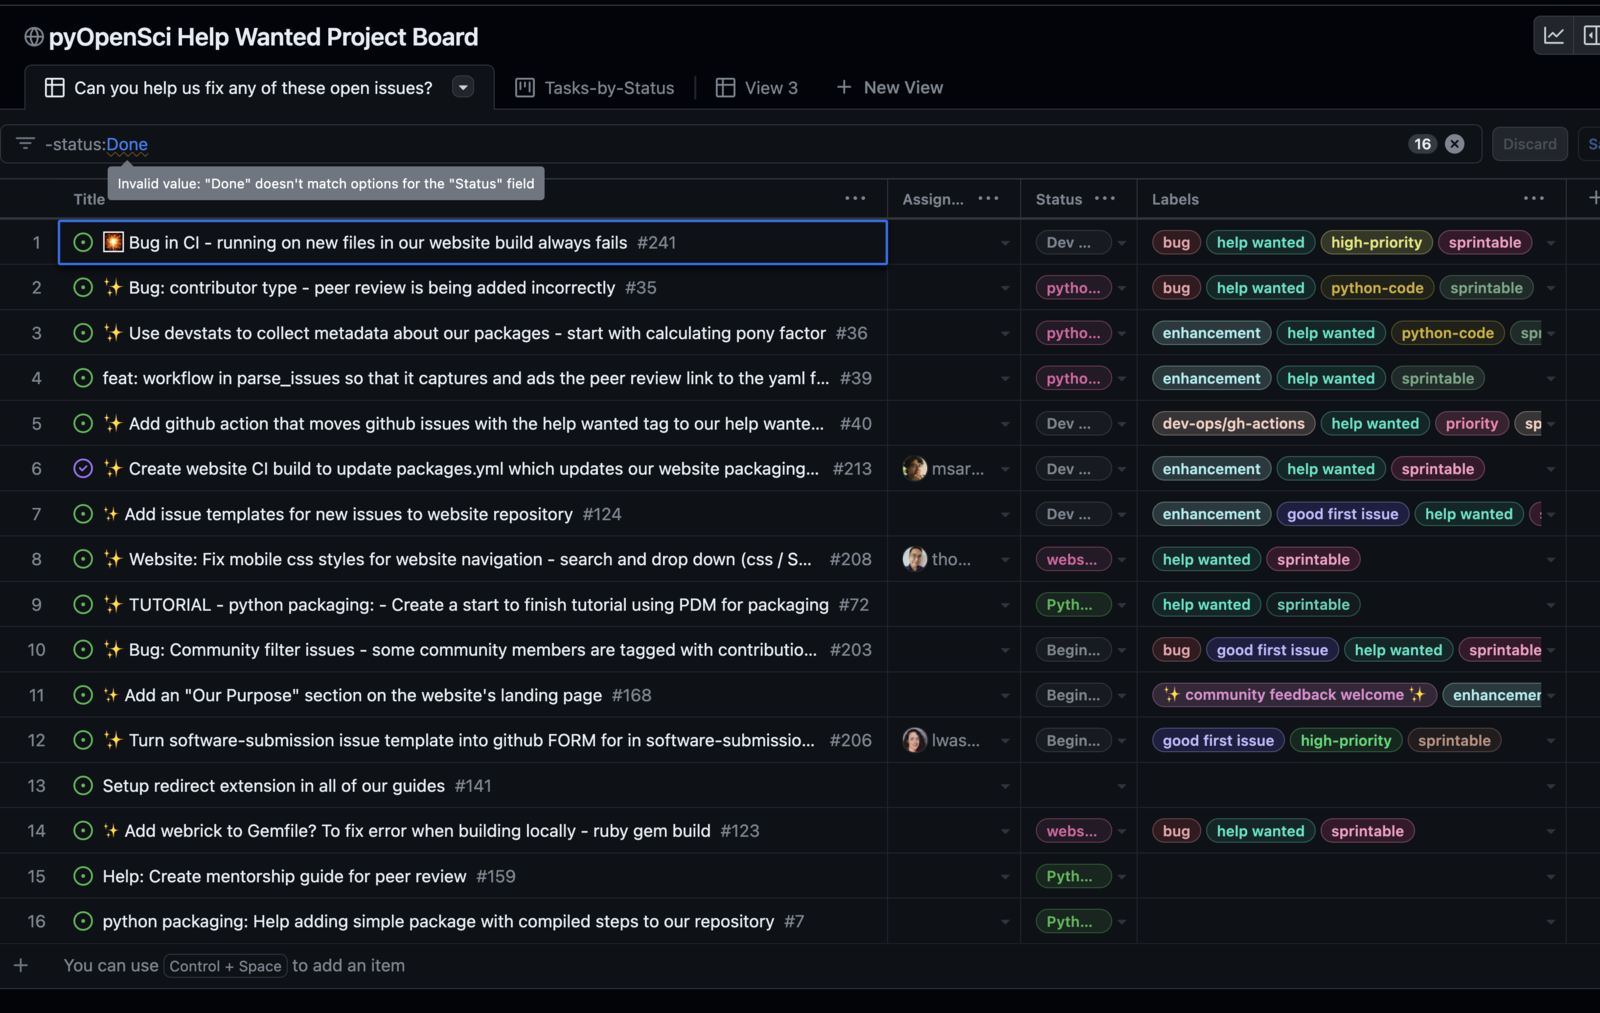The width and height of the screenshot is (1600, 1013).
Task: Click the open issue icon for issue #7
Action: pos(84,921)
